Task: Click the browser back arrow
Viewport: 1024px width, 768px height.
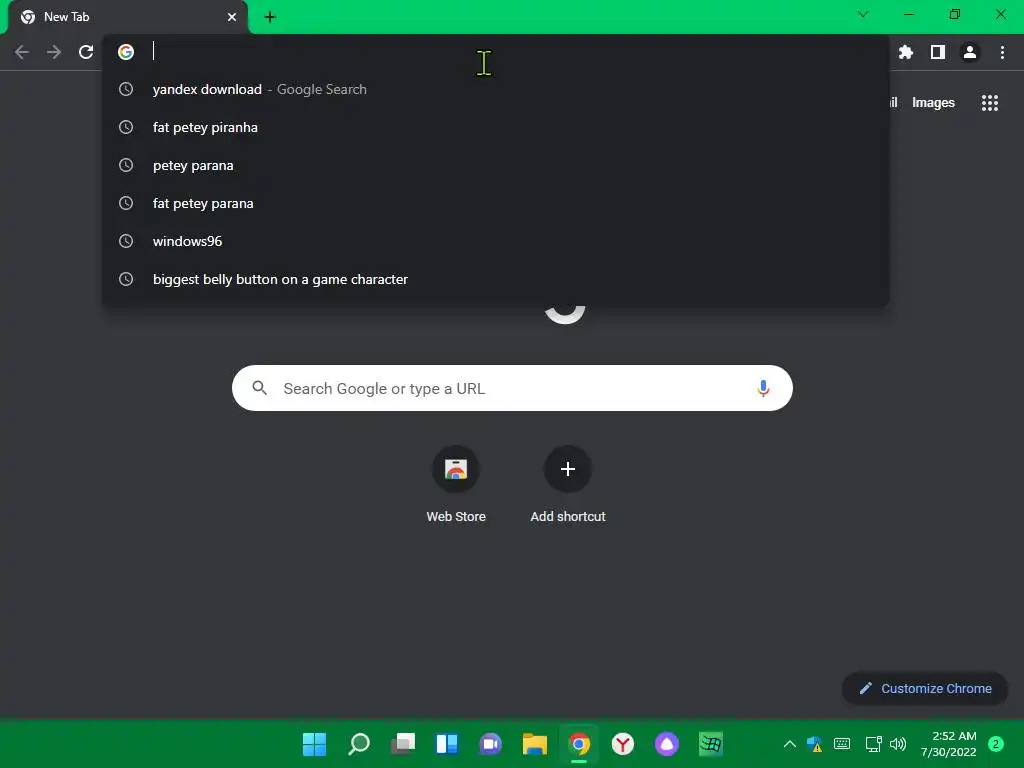Action: (22, 52)
